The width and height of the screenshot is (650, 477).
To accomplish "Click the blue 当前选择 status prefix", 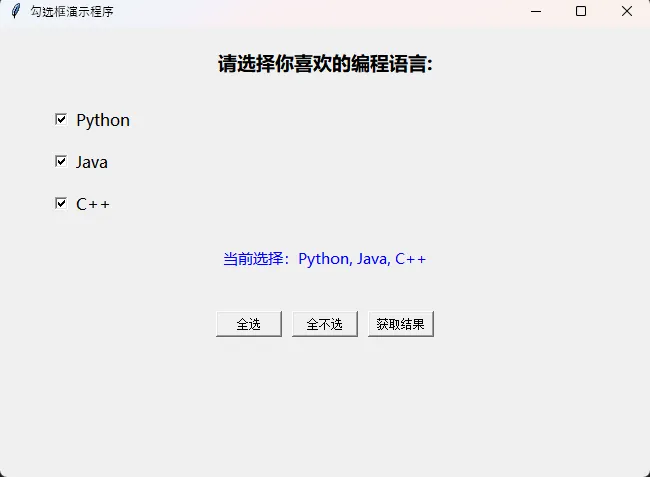I will [258, 259].
